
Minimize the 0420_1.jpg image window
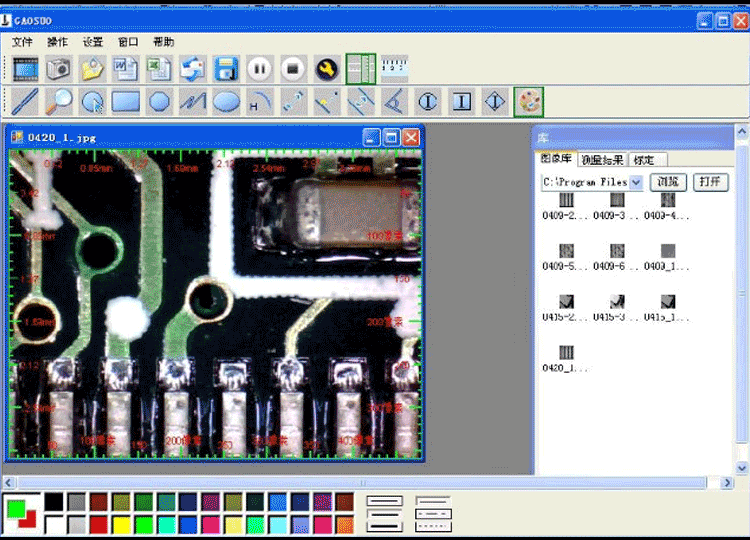pos(371,138)
